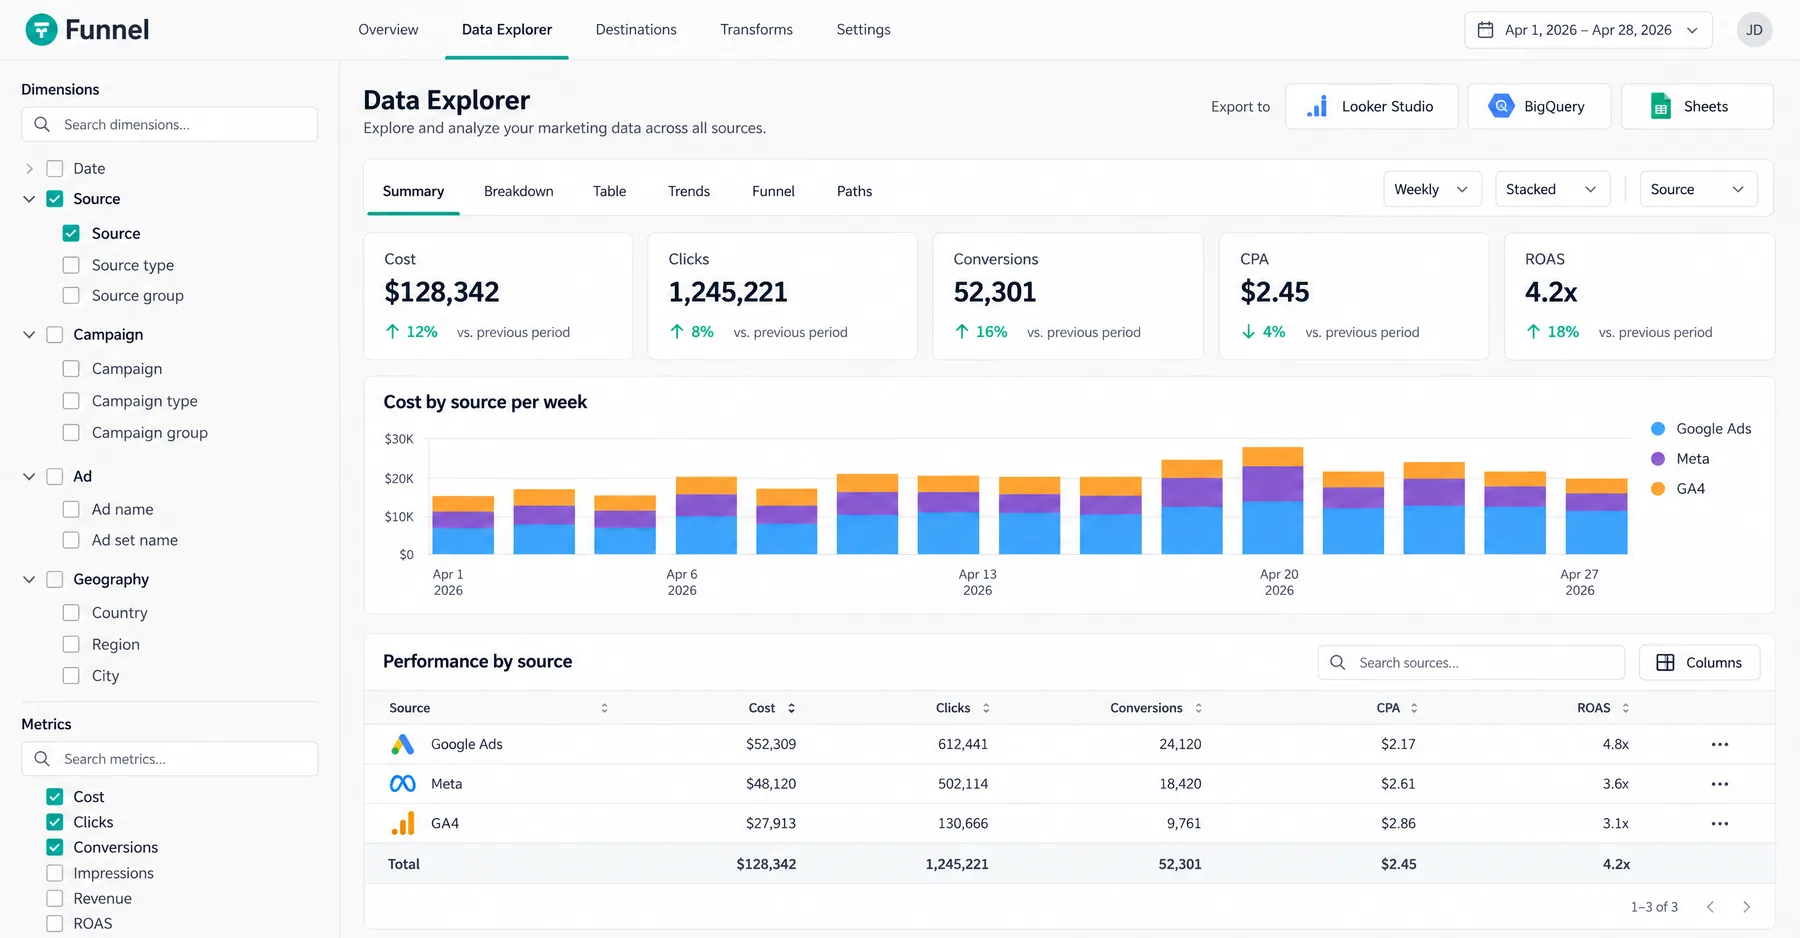Click the Meta legend color dot
This screenshot has width=1800, height=938.
point(1657,459)
